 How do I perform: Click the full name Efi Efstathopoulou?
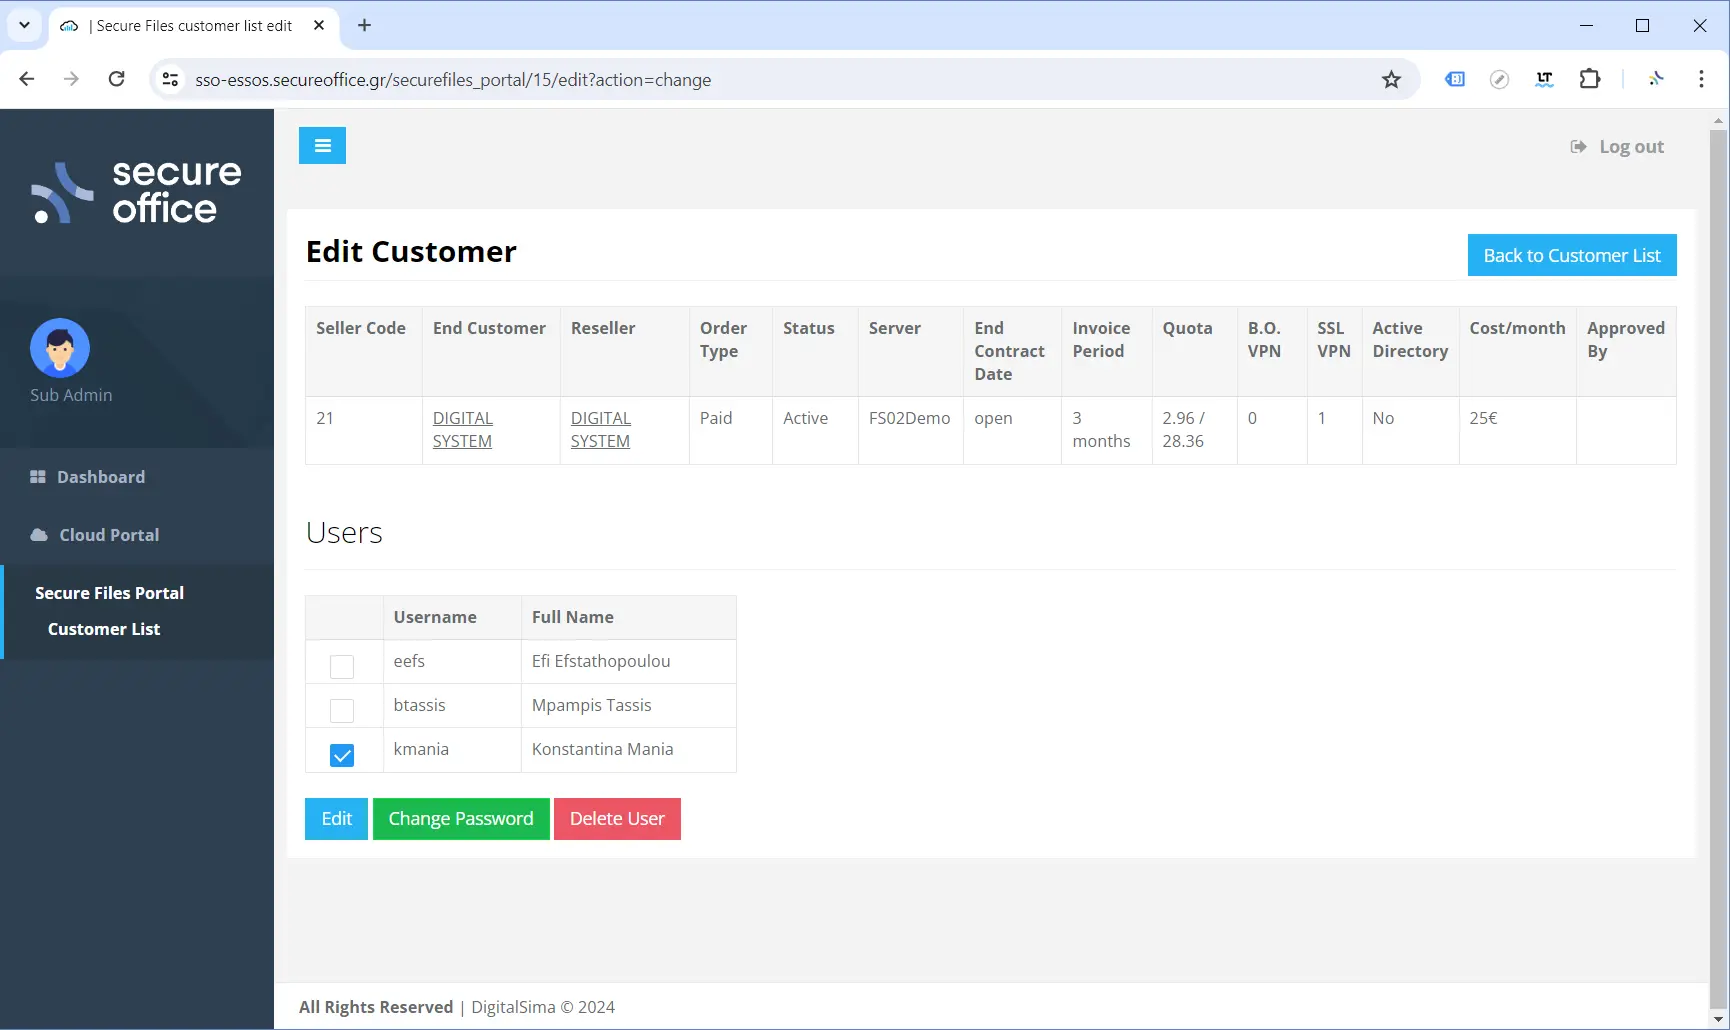[x=601, y=661]
